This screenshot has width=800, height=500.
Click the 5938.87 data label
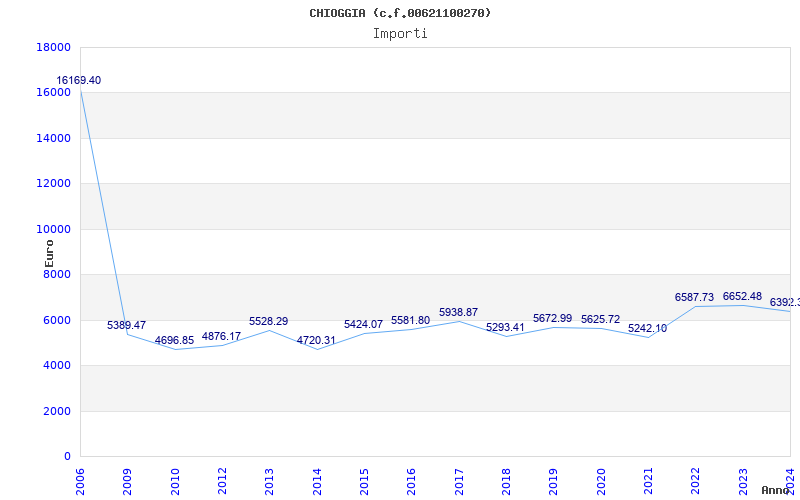click(459, 312)
